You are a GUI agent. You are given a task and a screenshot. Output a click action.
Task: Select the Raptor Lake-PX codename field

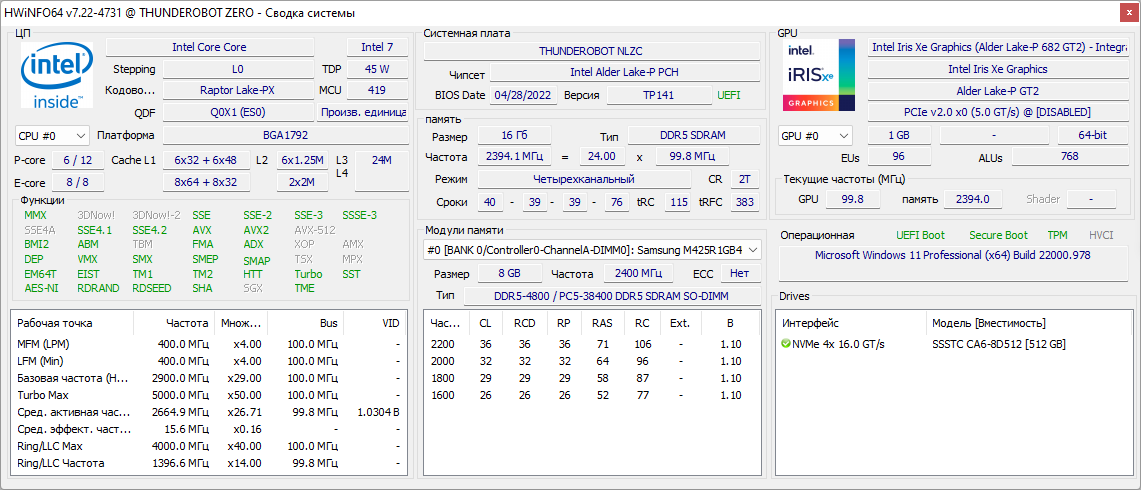(x=237, y=90)
